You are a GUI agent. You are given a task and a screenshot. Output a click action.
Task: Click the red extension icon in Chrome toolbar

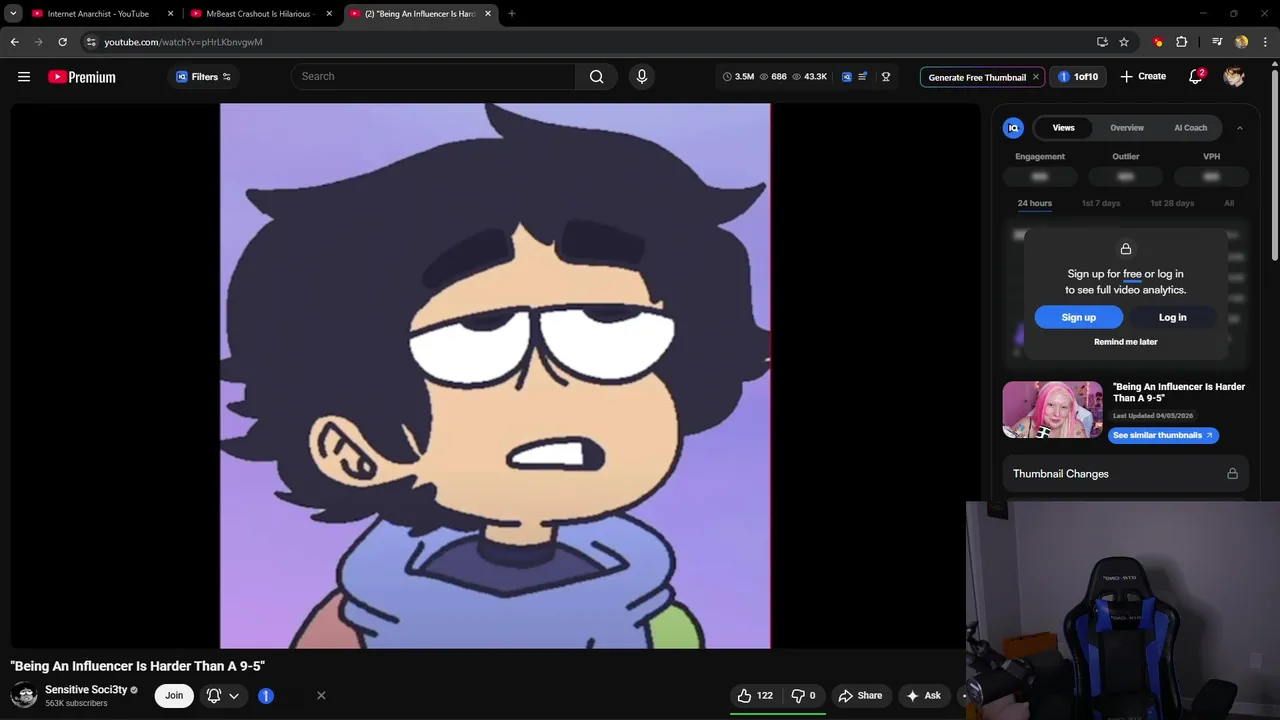(x=1158, y=42)
